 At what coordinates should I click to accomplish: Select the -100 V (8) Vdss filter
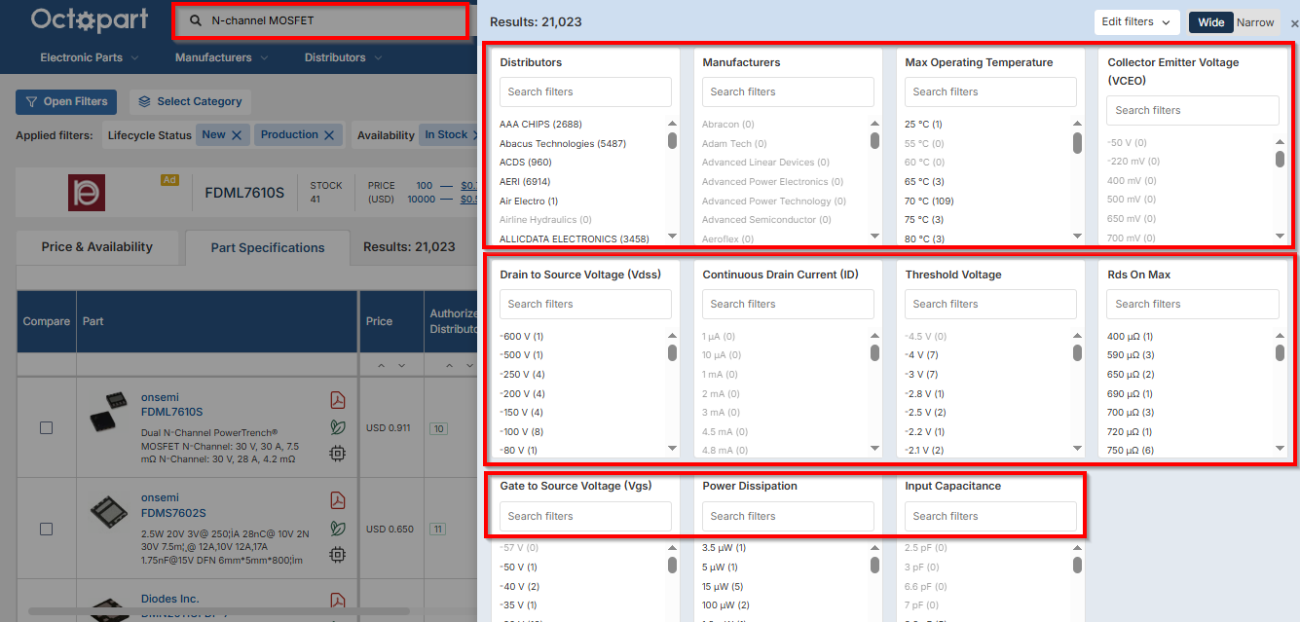point(522,432)
